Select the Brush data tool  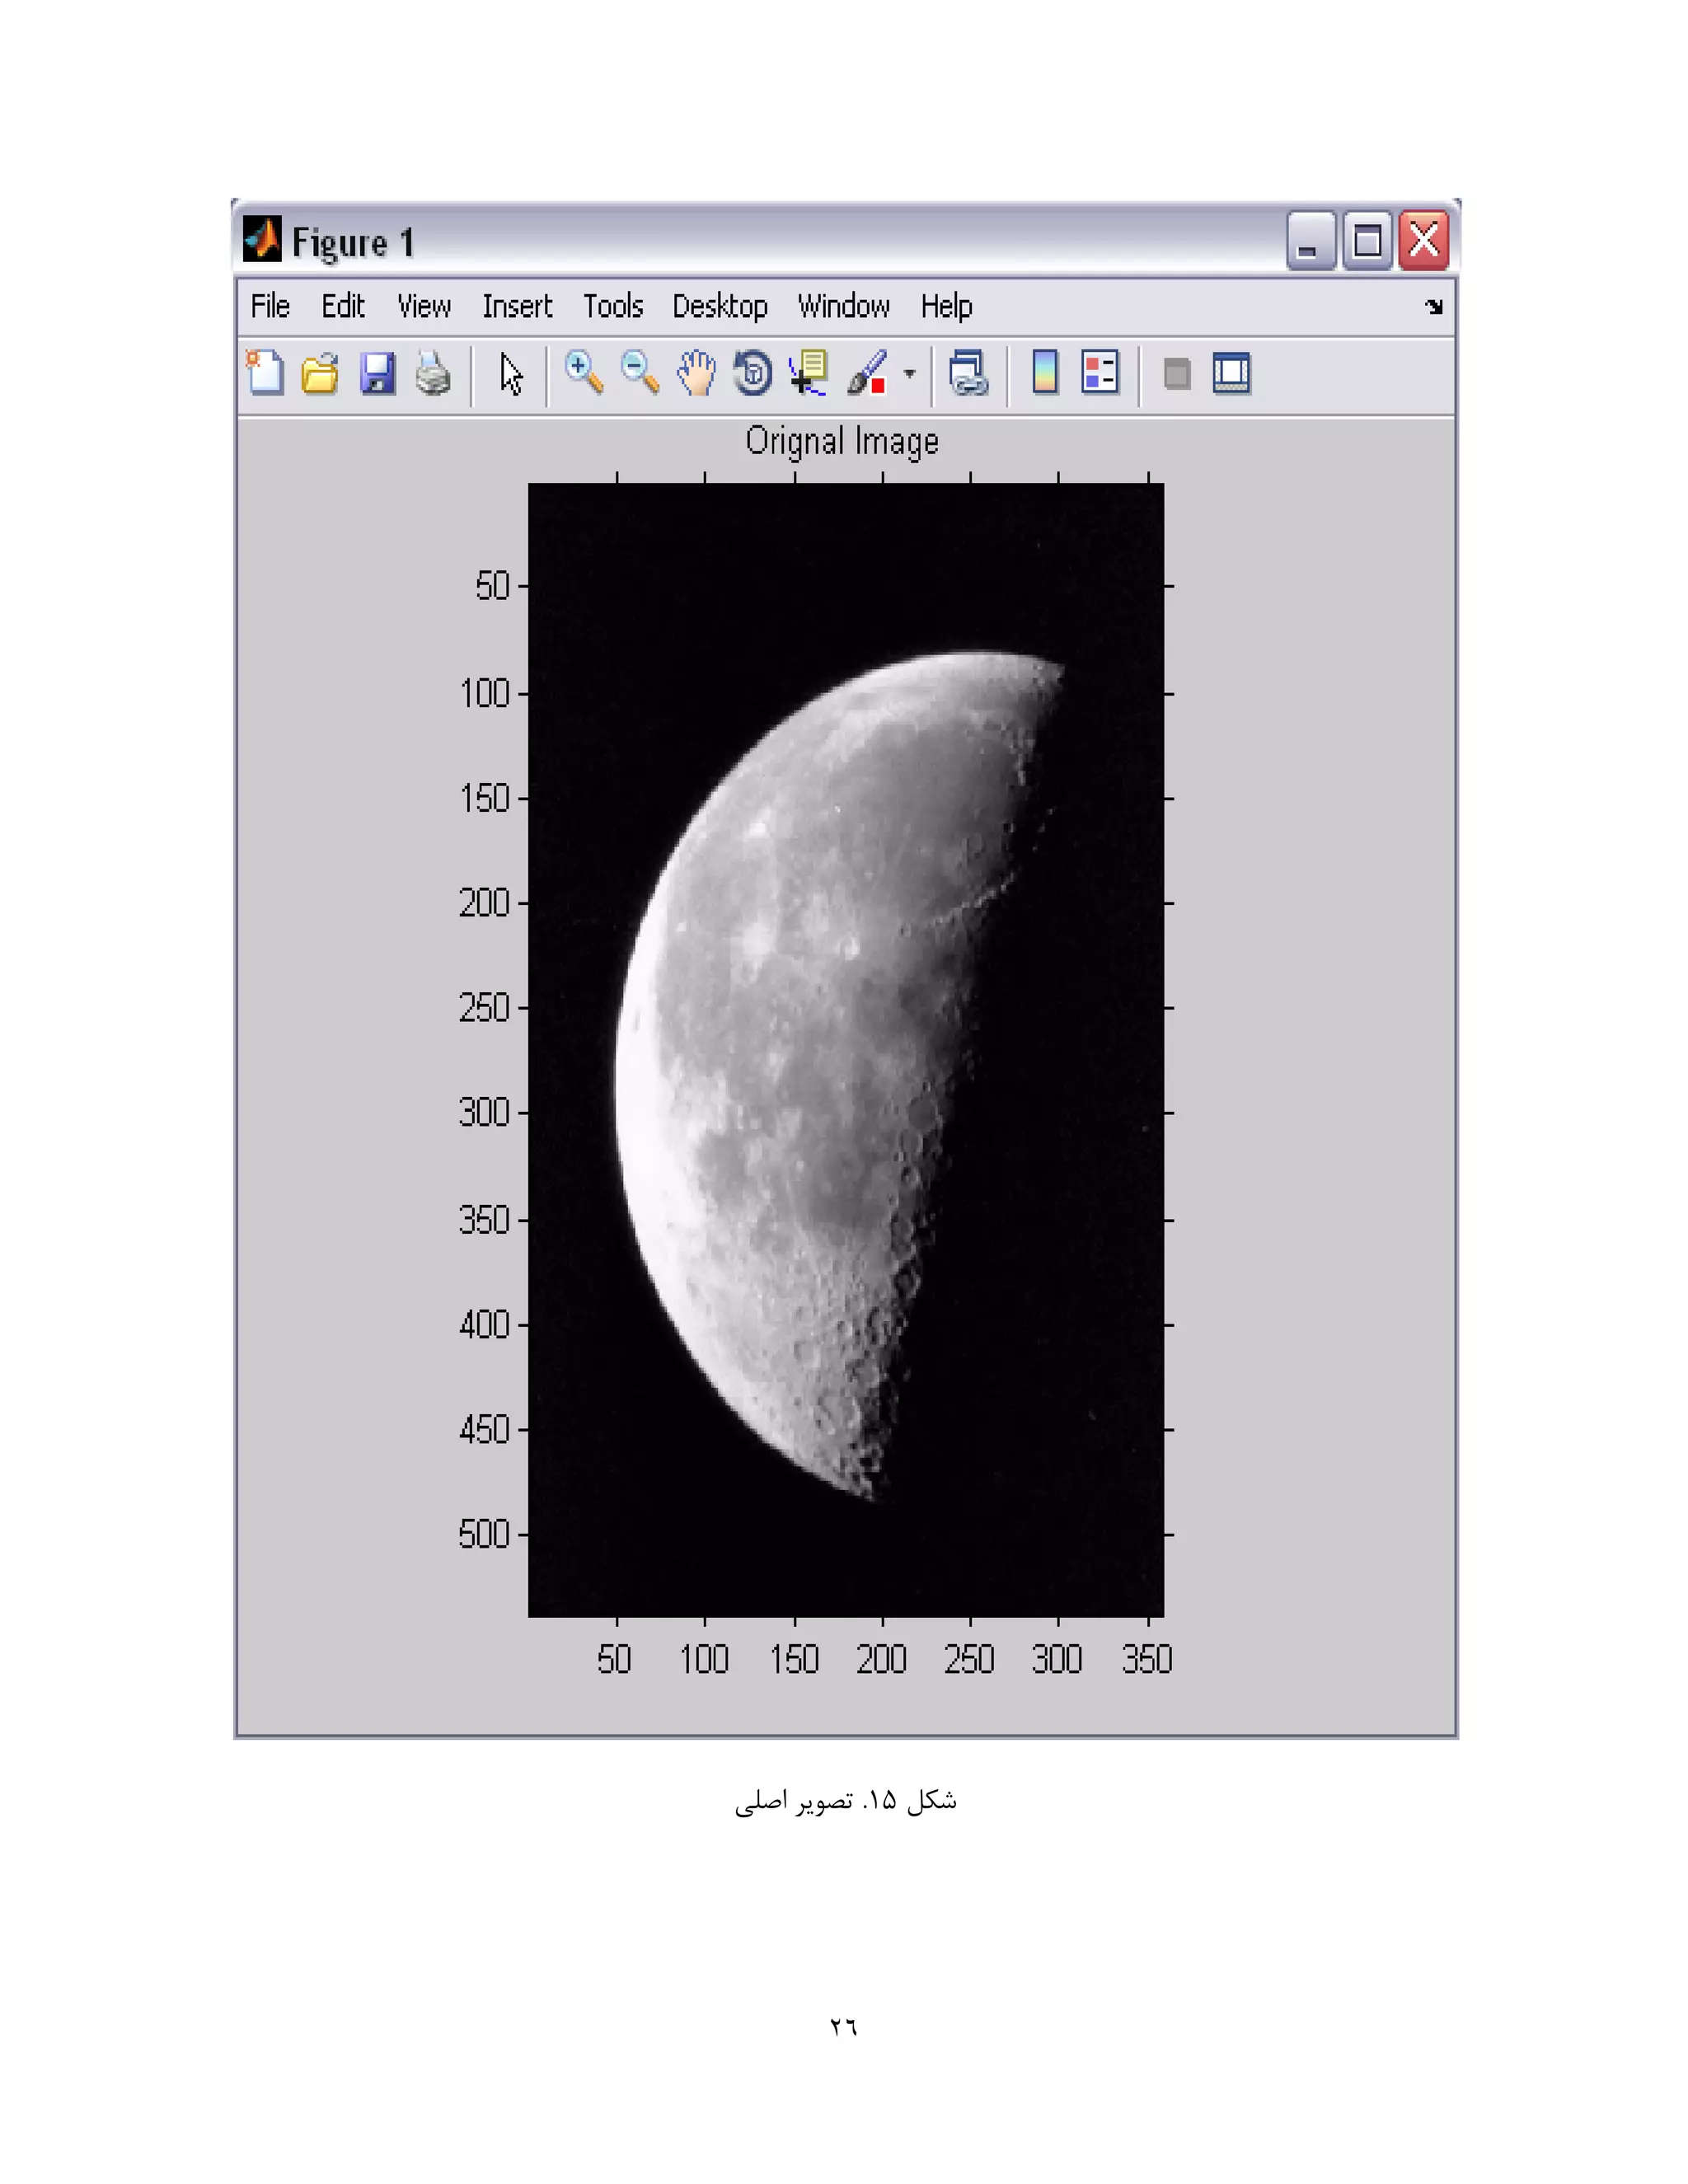[867, 373]
